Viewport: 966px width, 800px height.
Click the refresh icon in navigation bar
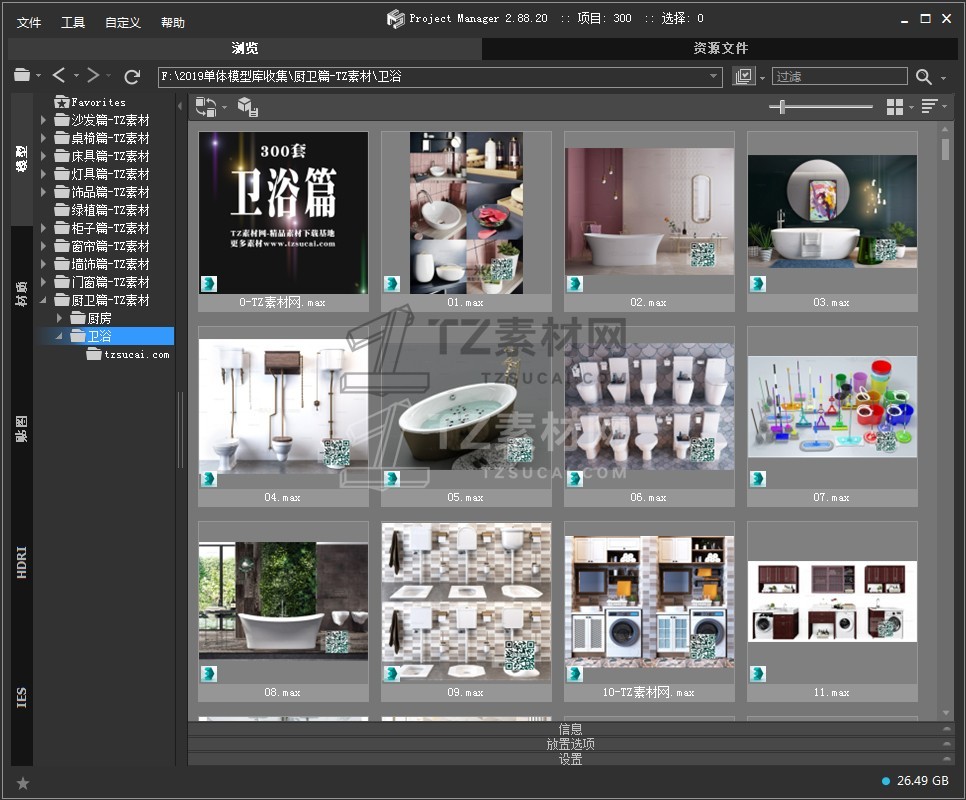point(131,76)
